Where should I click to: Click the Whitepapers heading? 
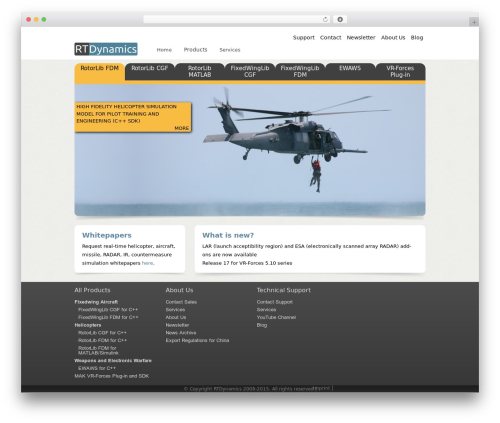[107, 235]
